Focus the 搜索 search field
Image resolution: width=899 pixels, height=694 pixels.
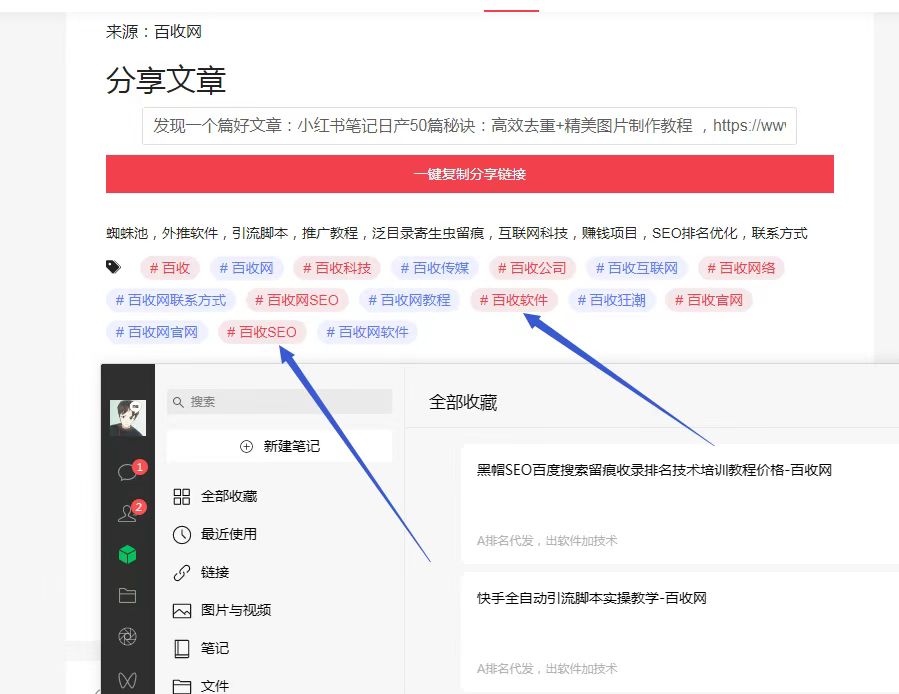coord(279,401)
